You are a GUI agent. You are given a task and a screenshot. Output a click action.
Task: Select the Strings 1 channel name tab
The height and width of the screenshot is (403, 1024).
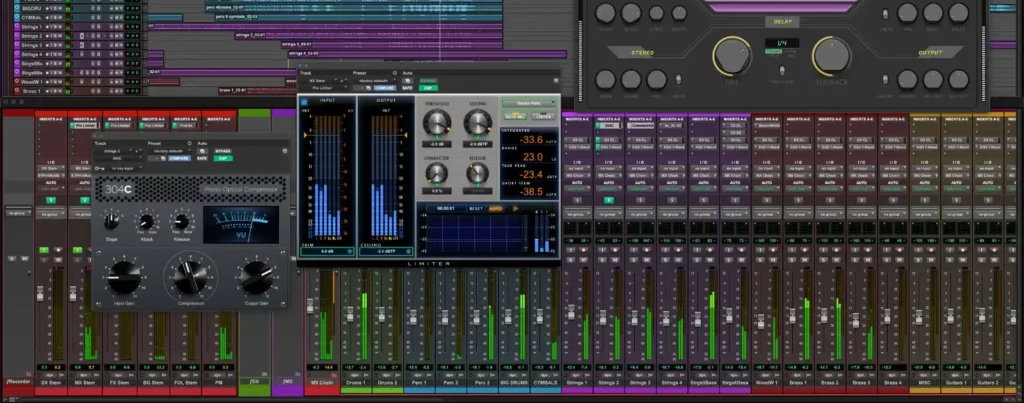tap(577, 381)
